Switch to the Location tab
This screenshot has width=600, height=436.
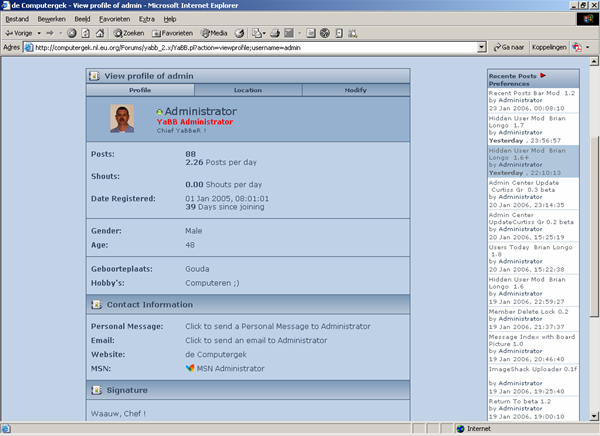point(248,90)
